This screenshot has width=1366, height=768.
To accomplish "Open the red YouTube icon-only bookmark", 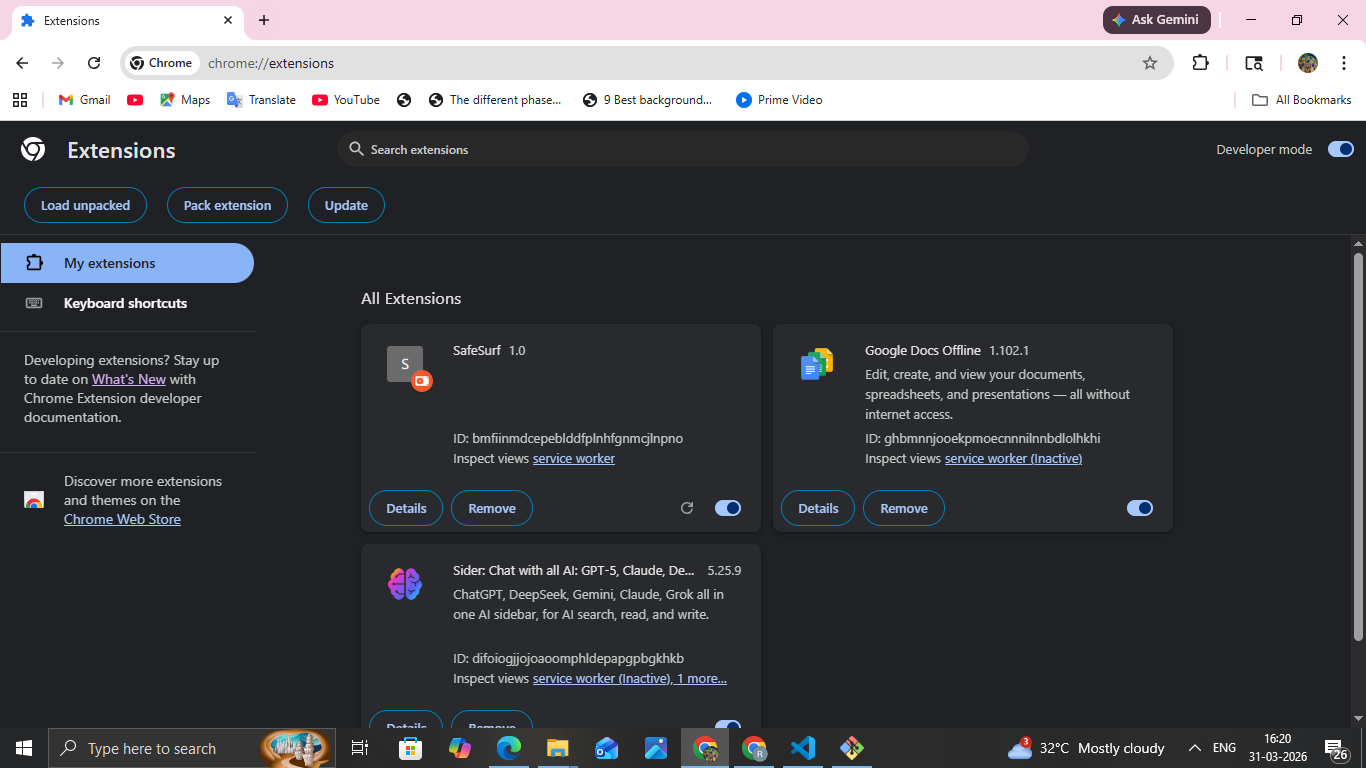I will pyautogui.click(x=135, y=100).
